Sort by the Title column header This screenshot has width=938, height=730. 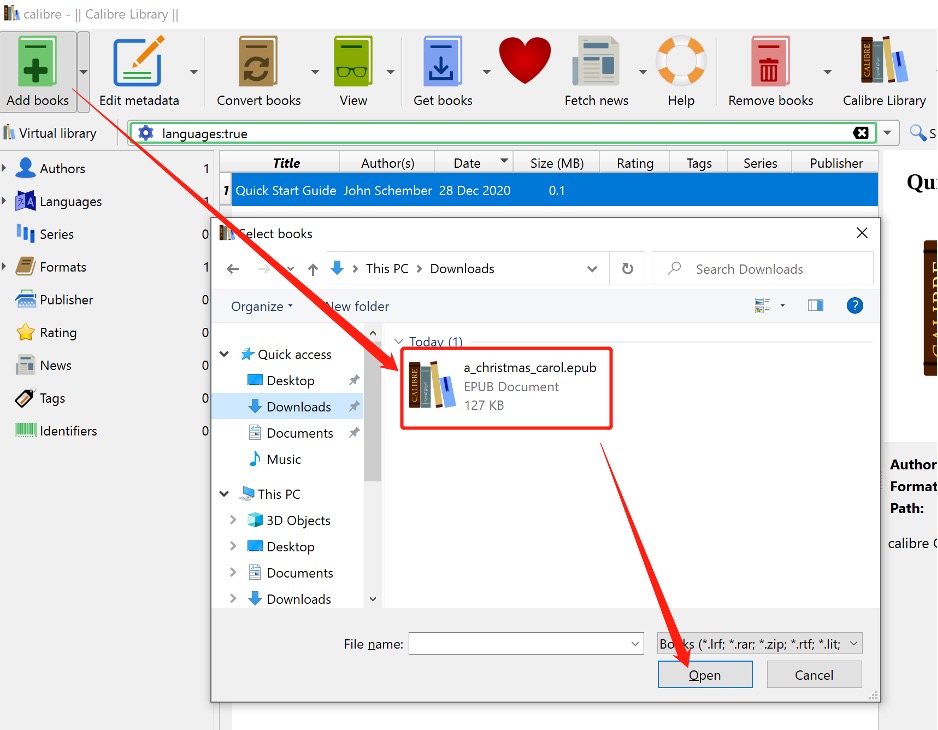(x=286, y=163)
